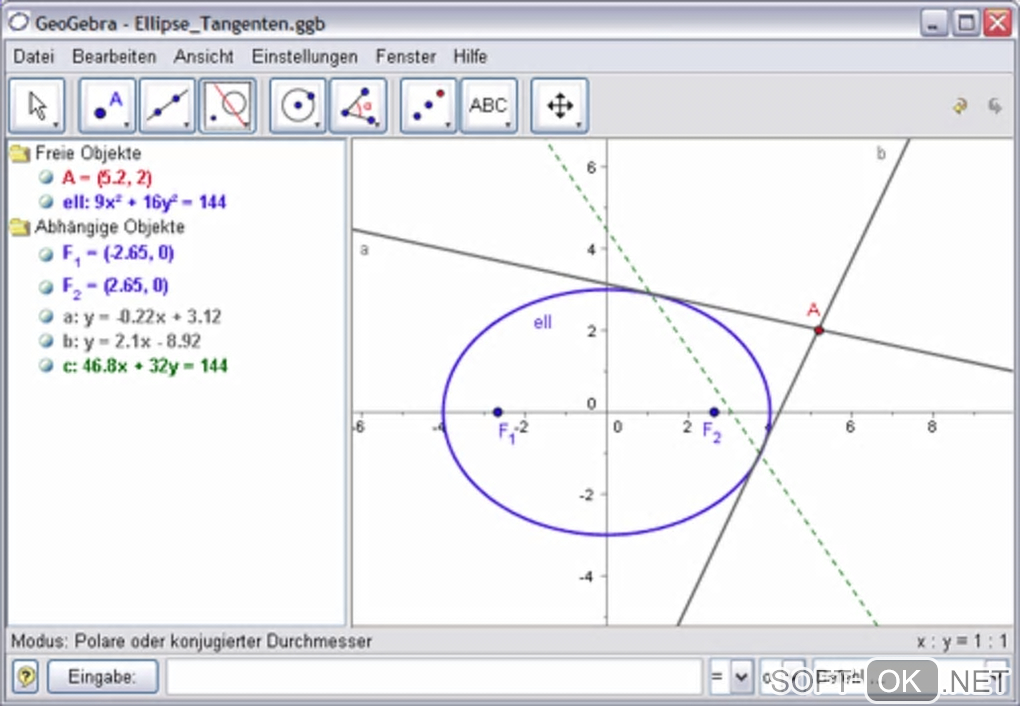Open the Fenster menu

406,57
